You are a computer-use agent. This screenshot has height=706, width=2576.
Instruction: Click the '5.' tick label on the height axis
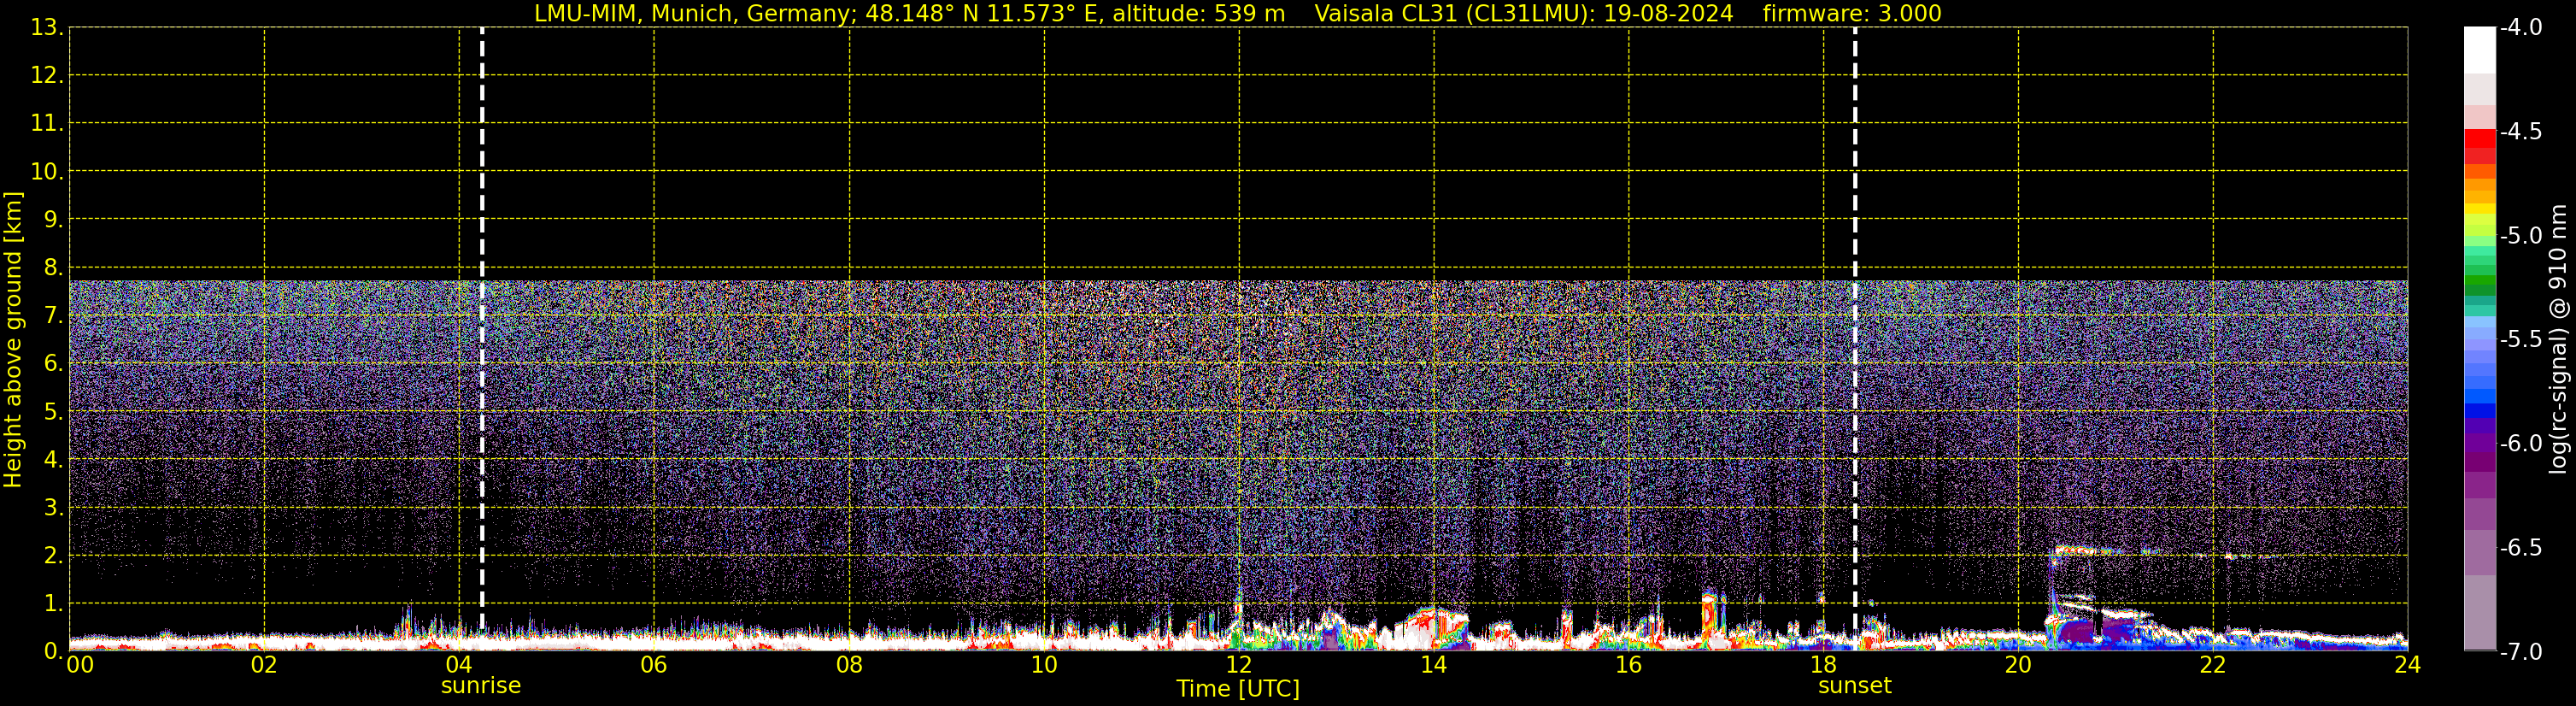pos(54,412)
